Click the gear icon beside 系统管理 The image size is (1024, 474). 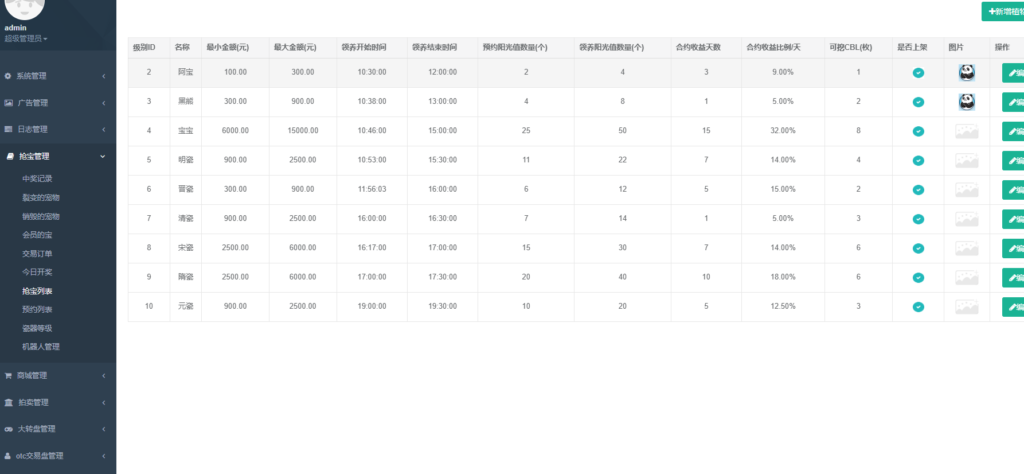(8, 76)
